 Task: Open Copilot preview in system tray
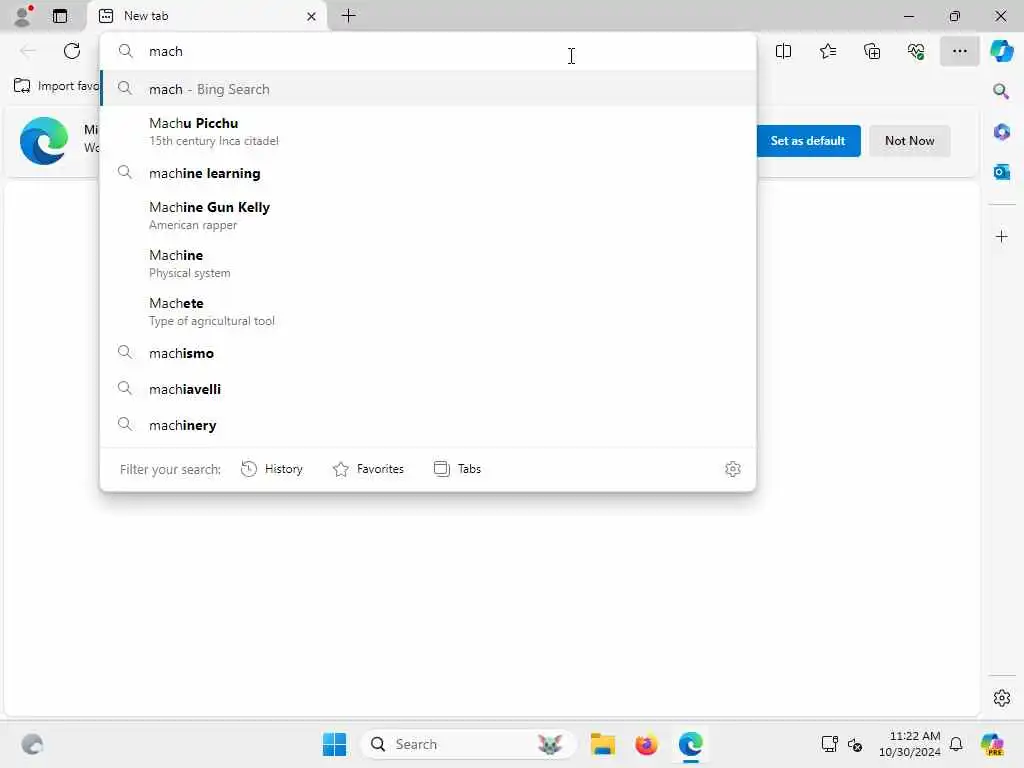click(993, 744)
